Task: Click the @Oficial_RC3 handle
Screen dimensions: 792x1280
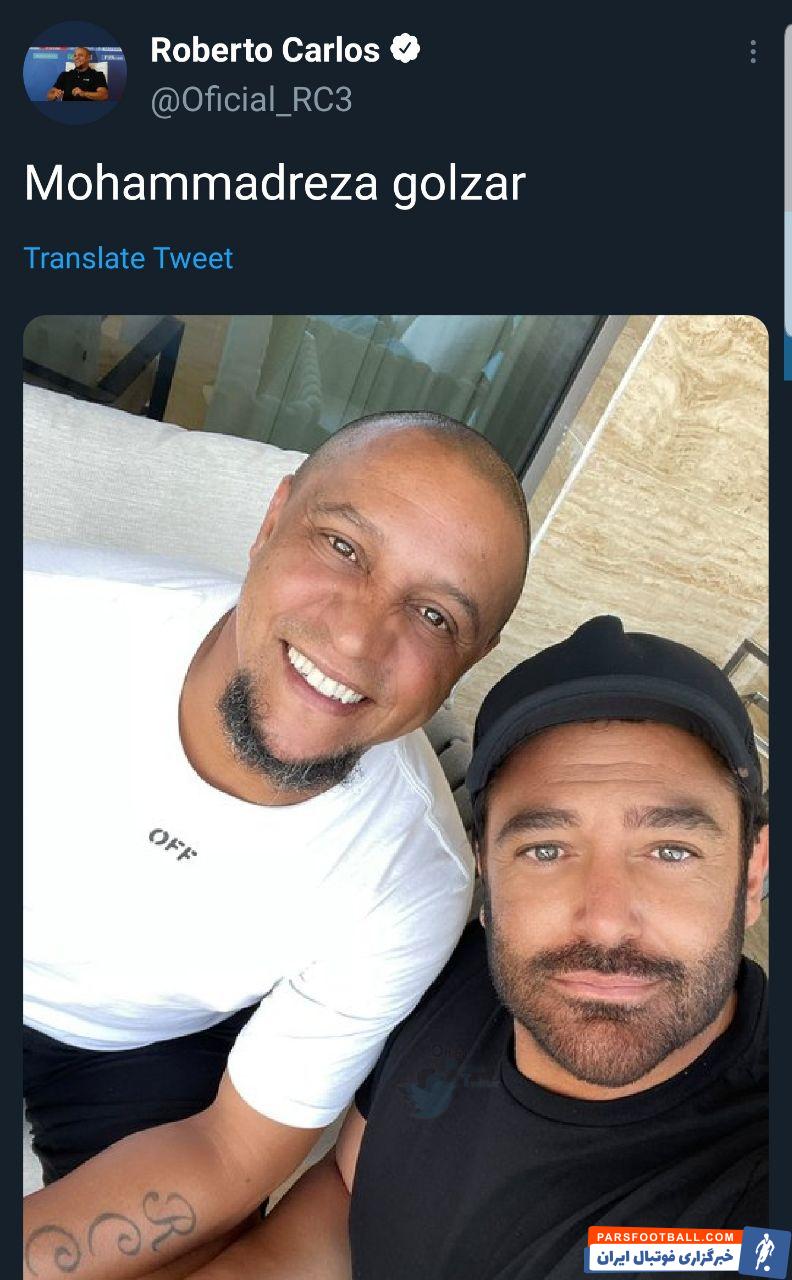Action: [251, 100]
